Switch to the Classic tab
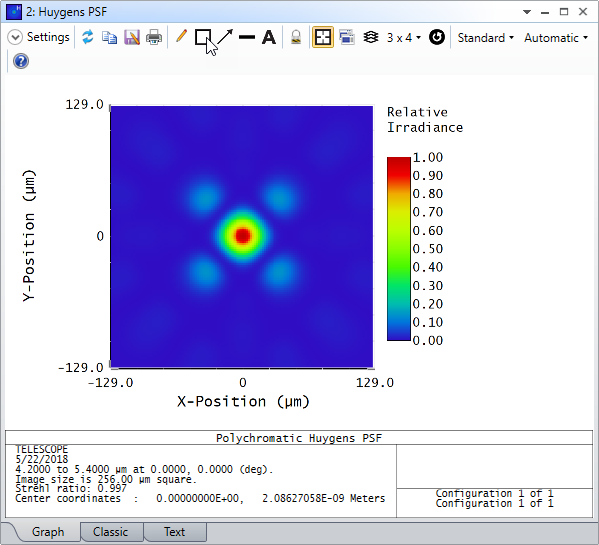 pos(110,532)
